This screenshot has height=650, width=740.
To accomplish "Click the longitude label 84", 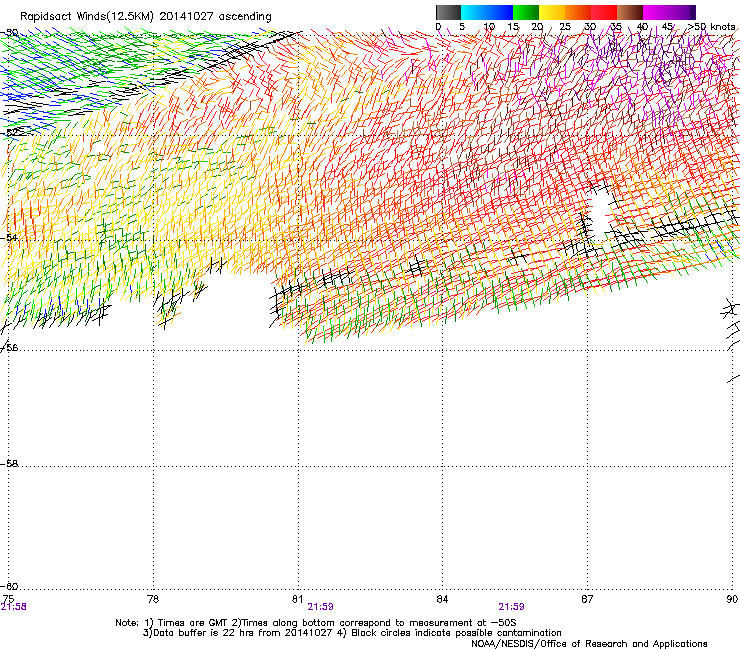I will tap(442, 599).
